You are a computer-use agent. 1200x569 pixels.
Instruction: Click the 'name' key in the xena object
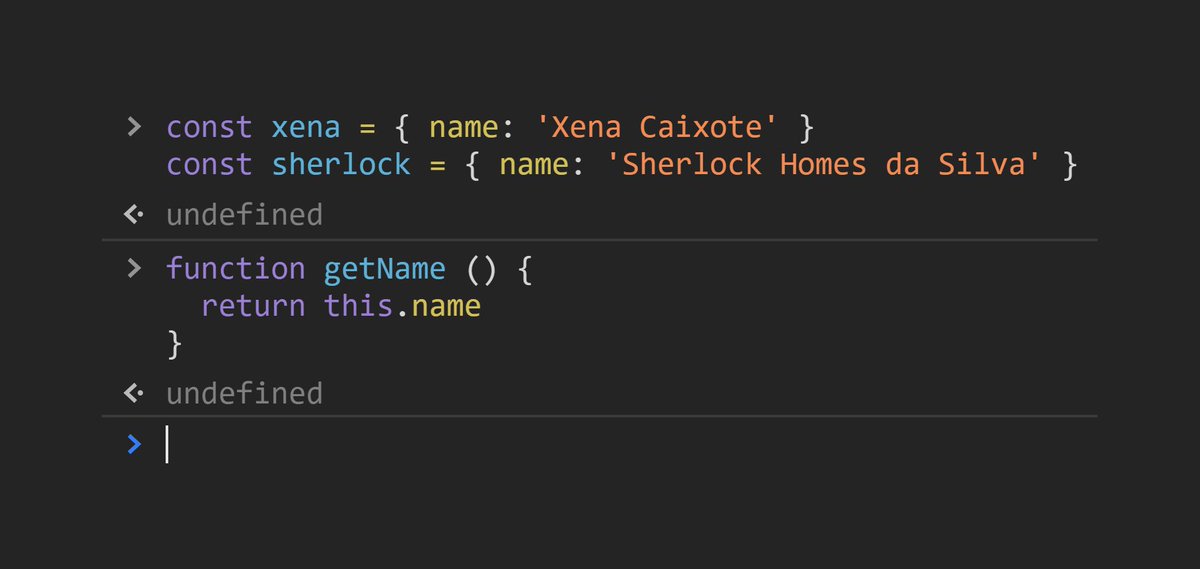click(x=464, y=129)
